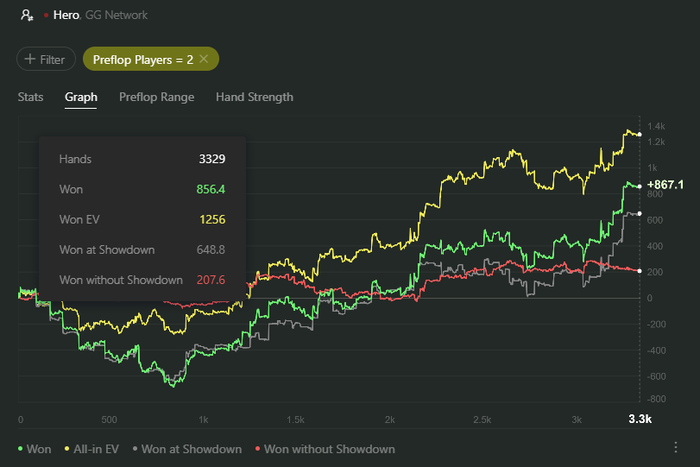Screen dimensions: 700x467
Task: Click the Hero player name
Action: pos(66,16)
